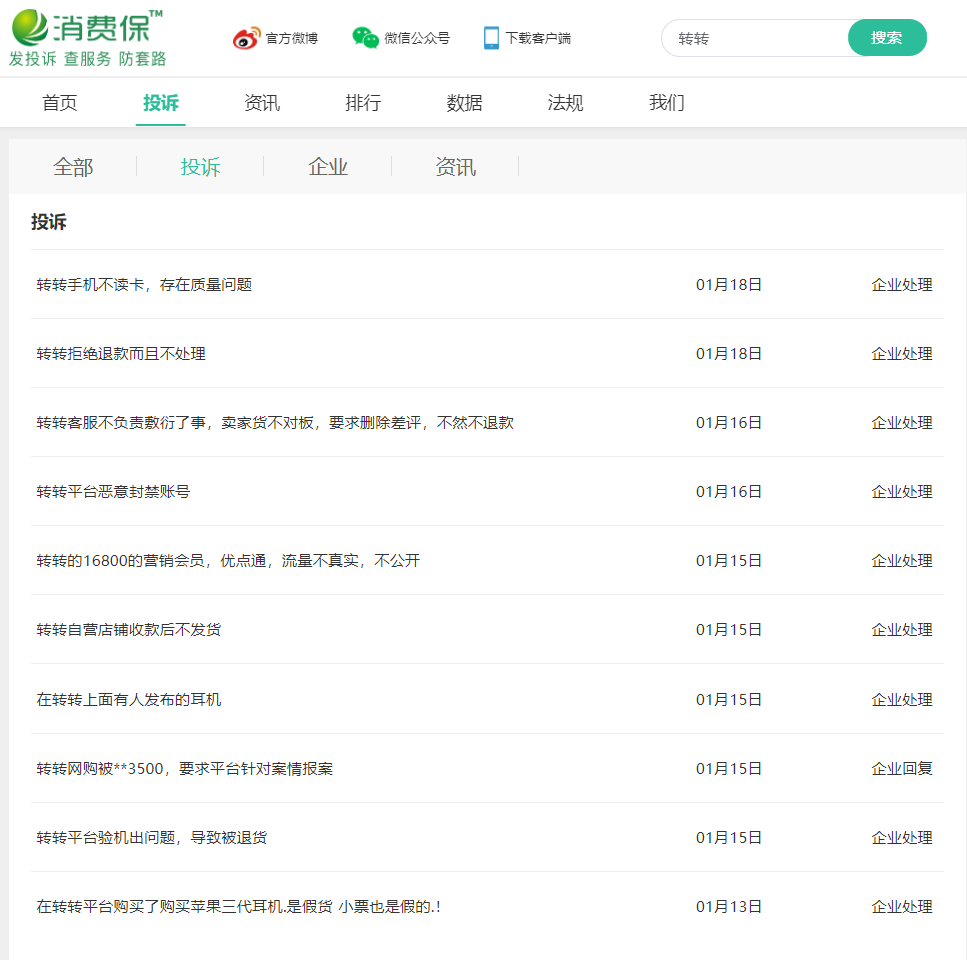The image size is (967, 960).
Task: Click 企业处理 status for 转转拒绝退款 row
Action: 902,353
